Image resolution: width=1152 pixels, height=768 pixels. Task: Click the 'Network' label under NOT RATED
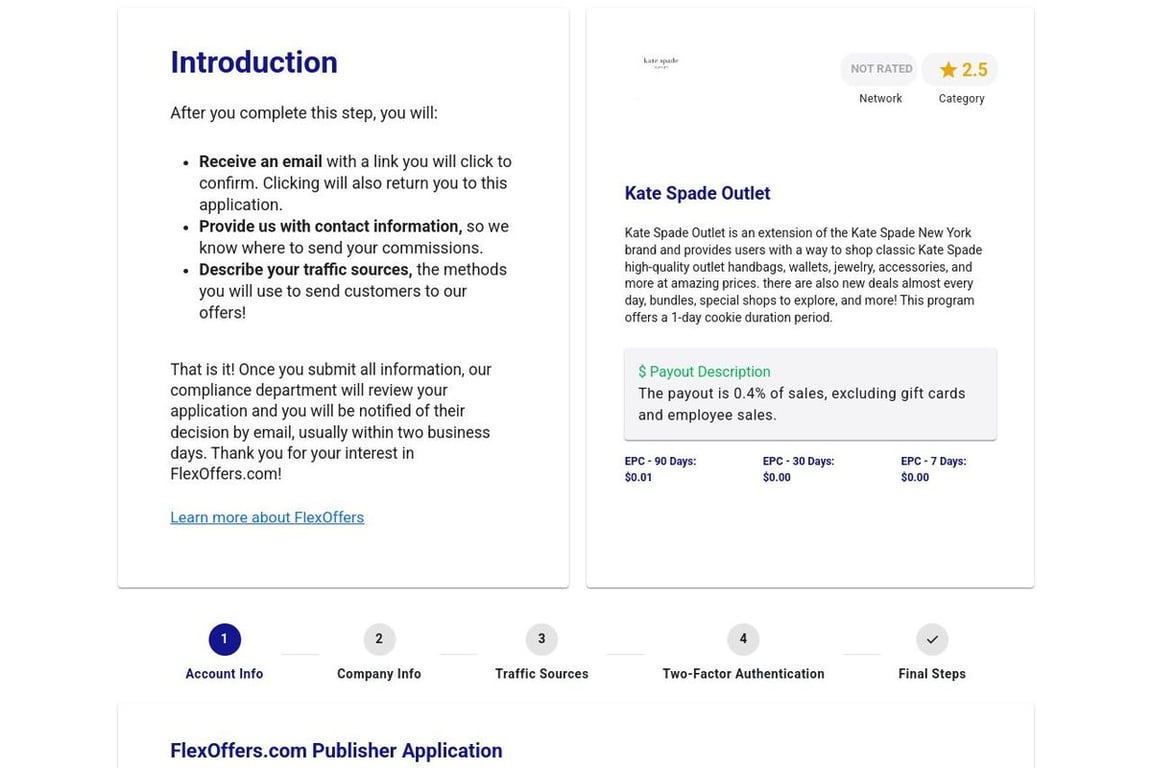click(x=880, y=98)
